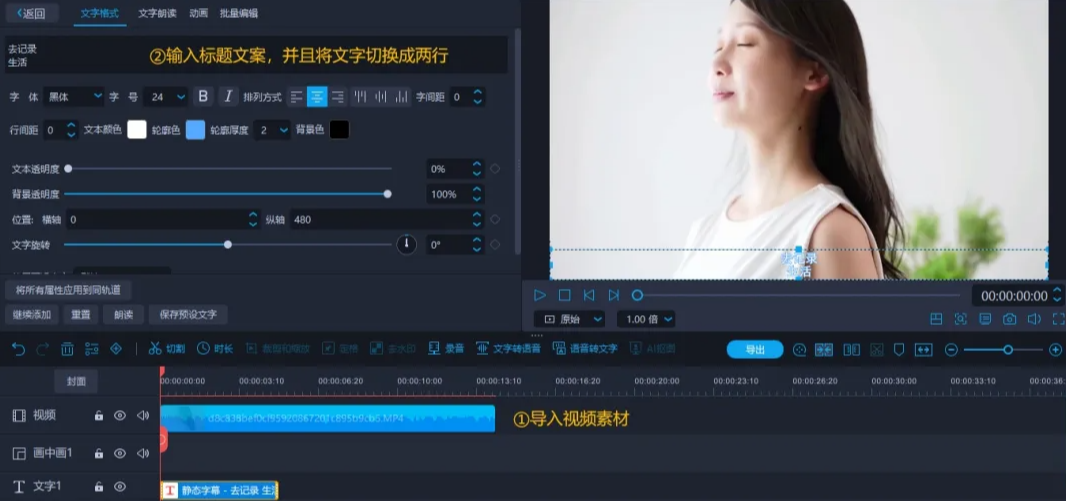Adjust the 字间距 letter spacing stepper
The height and width of the screenshot is (501, 1066).
point(478,97)
